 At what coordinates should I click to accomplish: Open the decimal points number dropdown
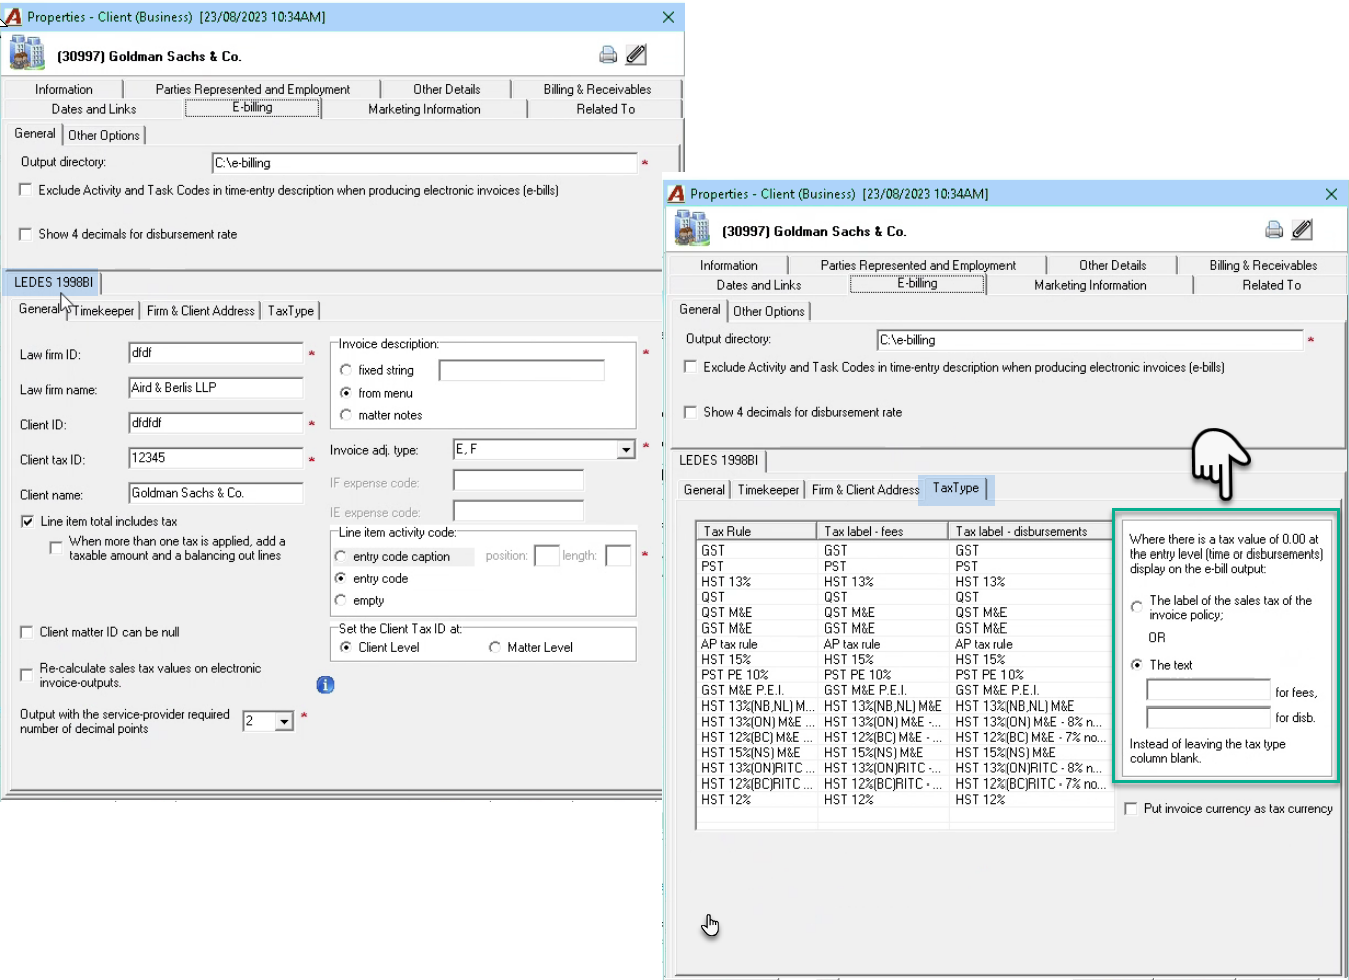tap(285, 721)
